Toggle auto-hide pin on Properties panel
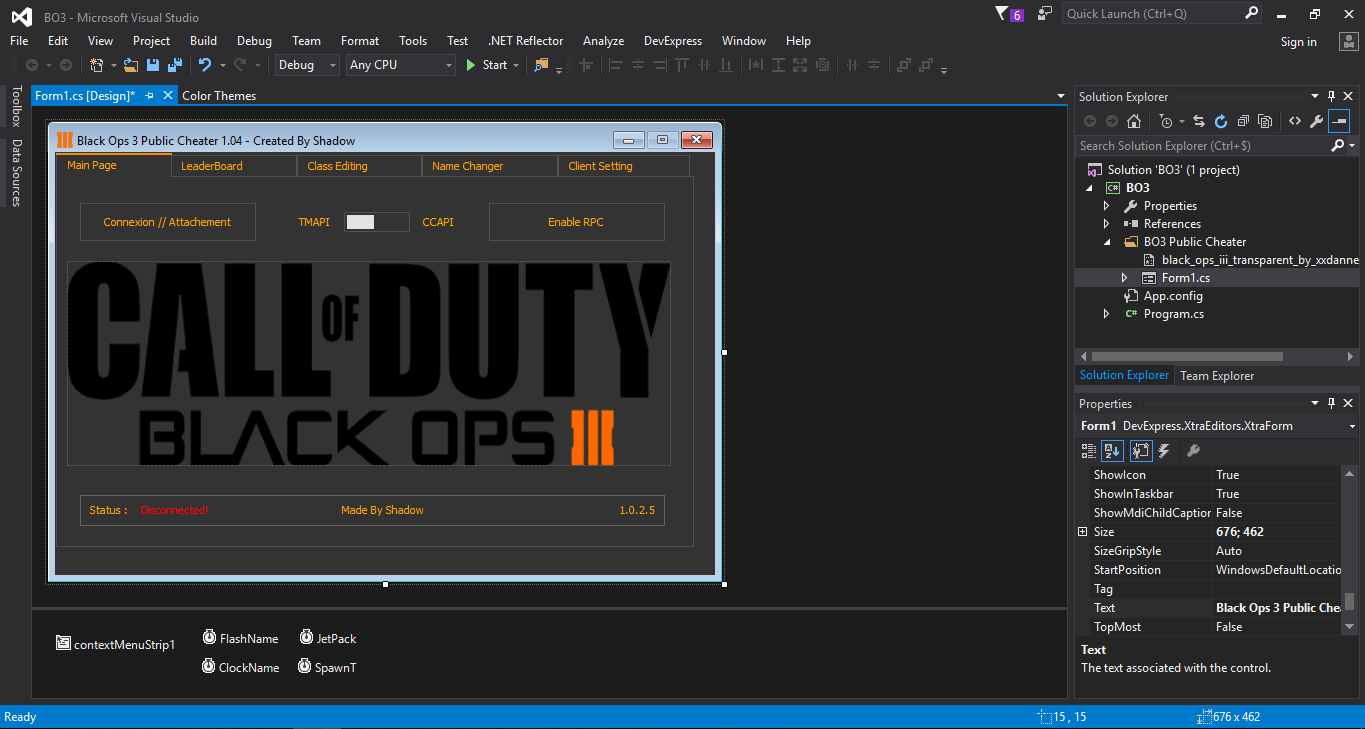Viewport: 1365px width, 729px height. [x=1331, y=403]
